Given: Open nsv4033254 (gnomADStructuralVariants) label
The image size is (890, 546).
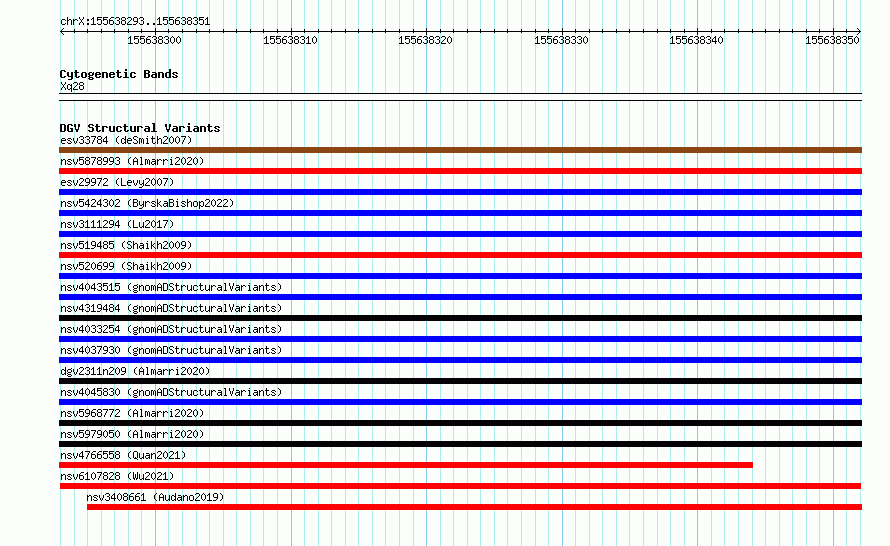Looking at the screenshot, I should click(171, 329).
